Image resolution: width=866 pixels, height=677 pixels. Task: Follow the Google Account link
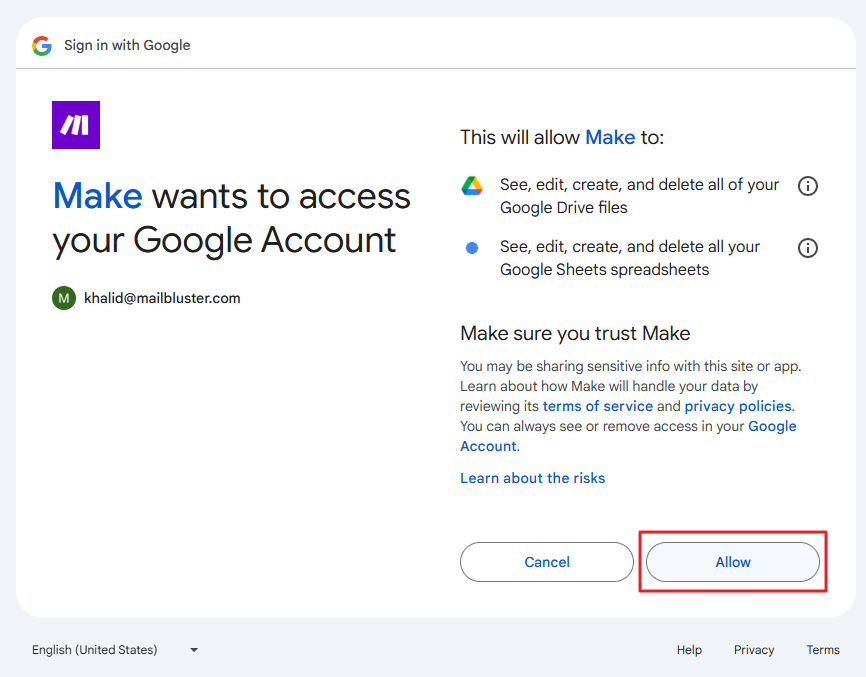pyautogui.click(x=772, y=426)
